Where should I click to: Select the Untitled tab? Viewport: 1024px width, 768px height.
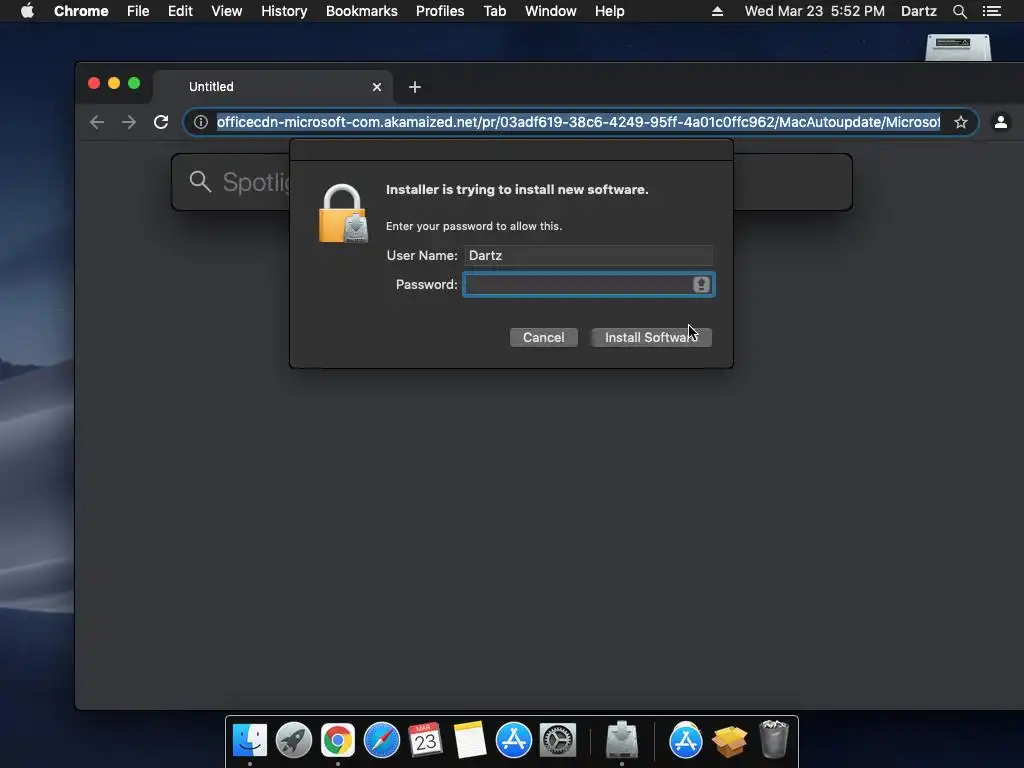[x=273, y=86]
